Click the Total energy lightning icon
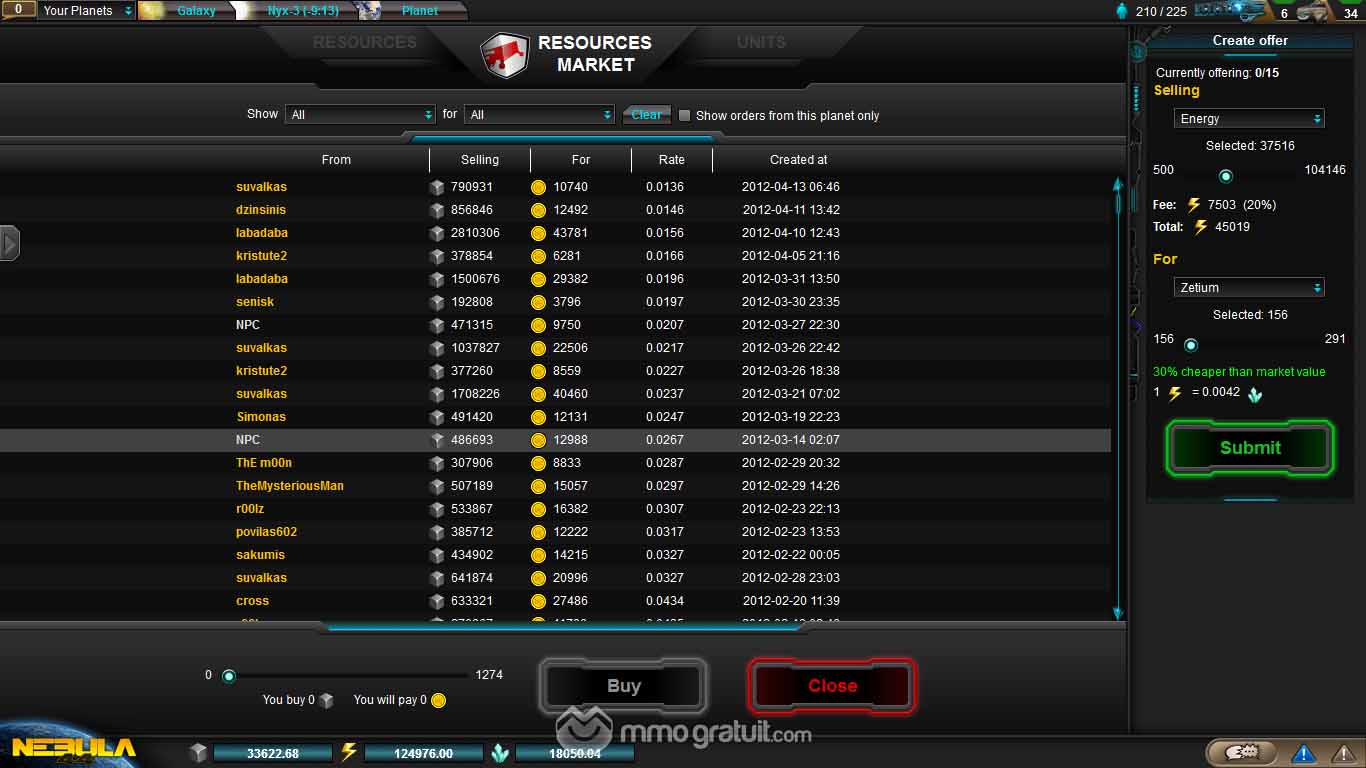Viewport: 1366px width, 768px height. (1201, 227)
